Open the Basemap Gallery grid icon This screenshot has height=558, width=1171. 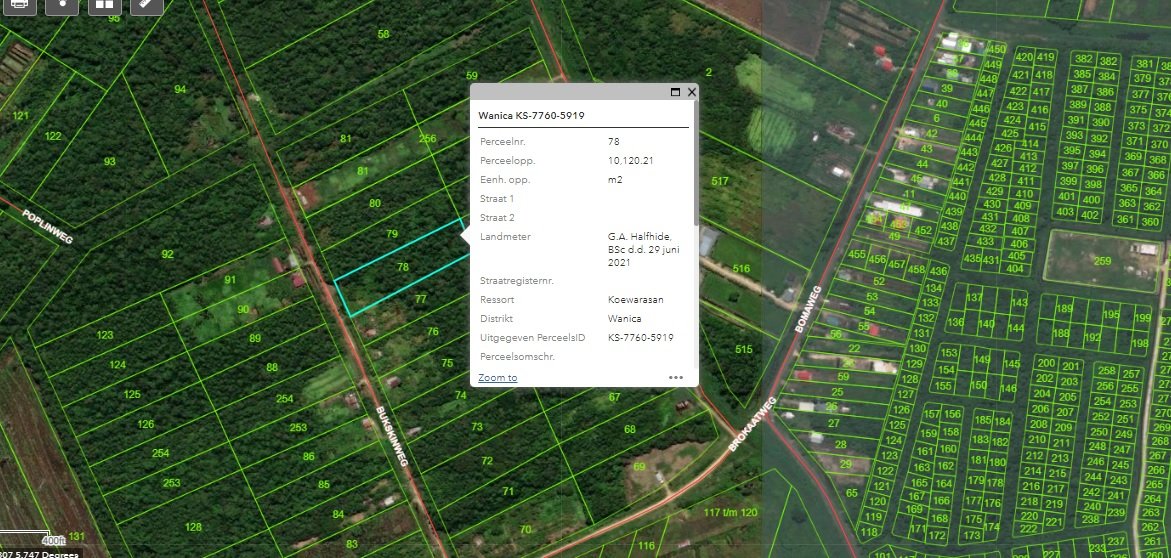104,4
